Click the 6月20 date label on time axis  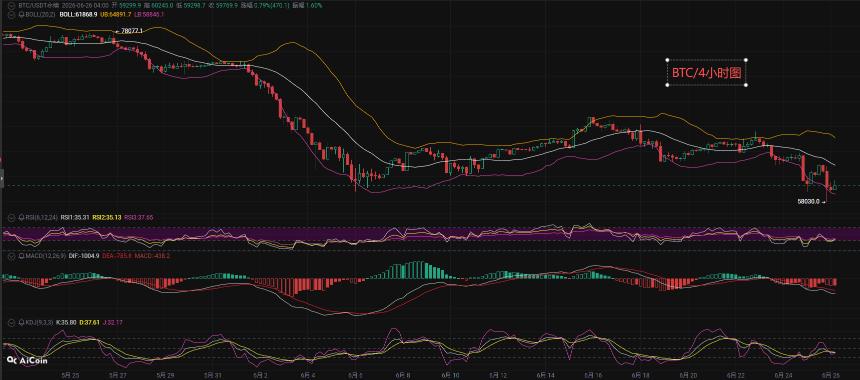(x=687, y=375)
